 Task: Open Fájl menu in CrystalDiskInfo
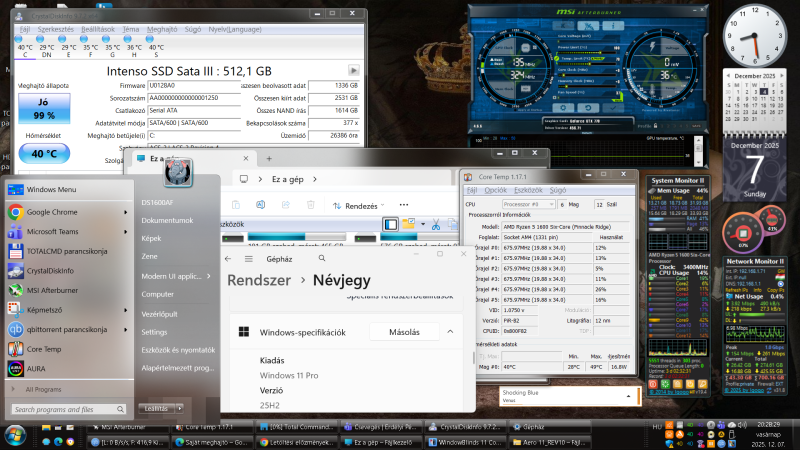25,30
